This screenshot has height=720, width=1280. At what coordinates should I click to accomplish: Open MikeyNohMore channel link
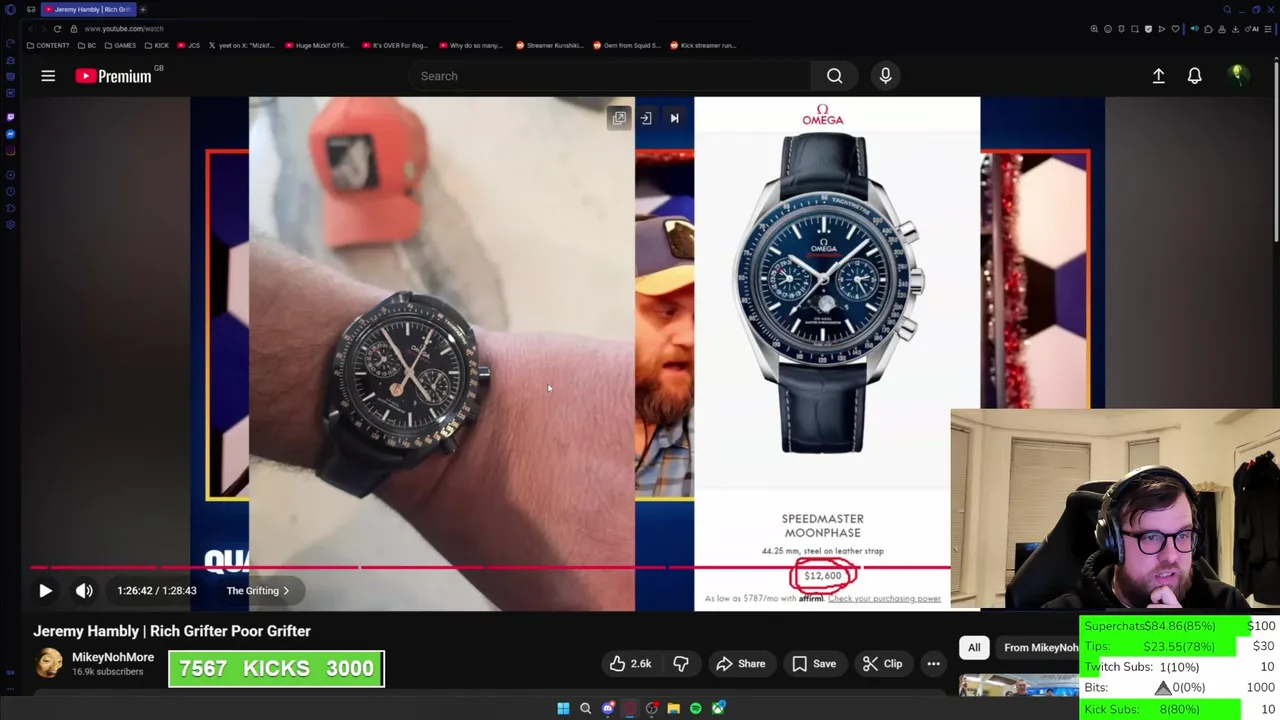(x=113, y=657)
